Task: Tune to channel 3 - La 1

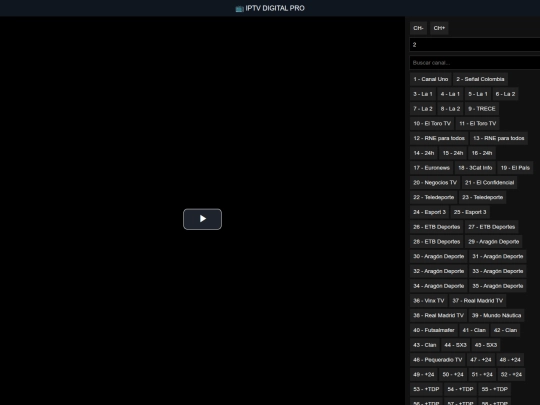Action: click(423, 94)
